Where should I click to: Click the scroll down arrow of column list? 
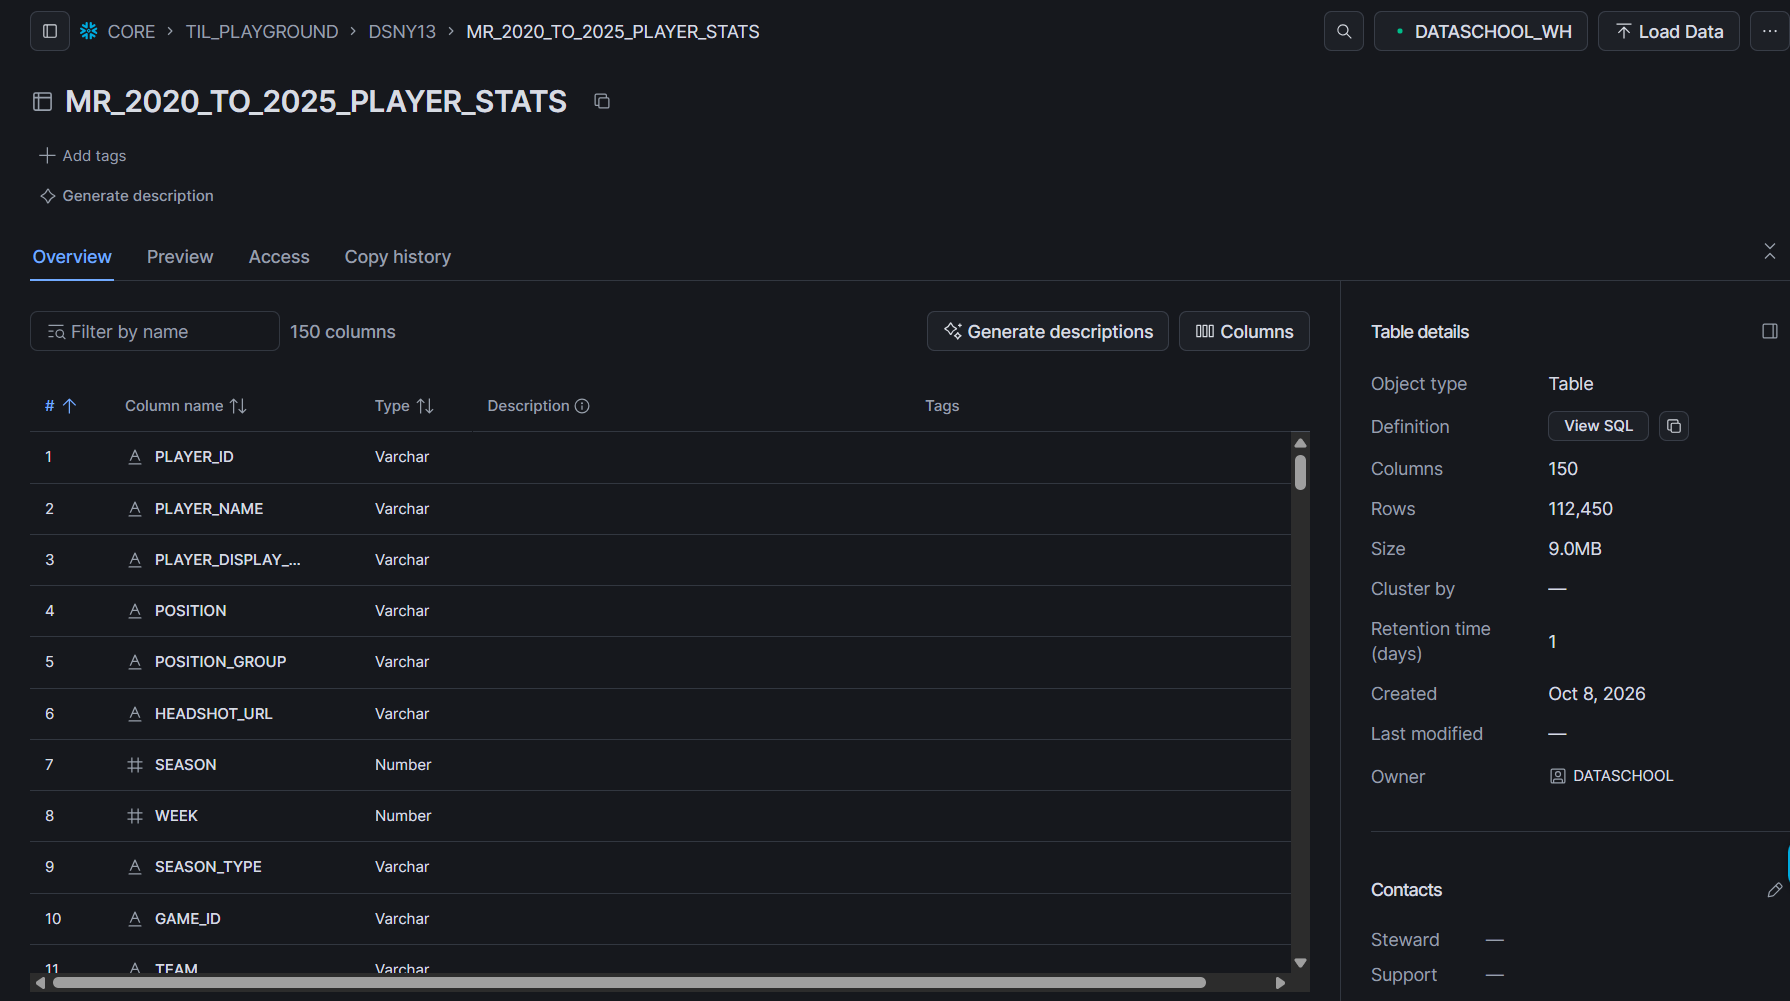click(x=1300, y=963)
